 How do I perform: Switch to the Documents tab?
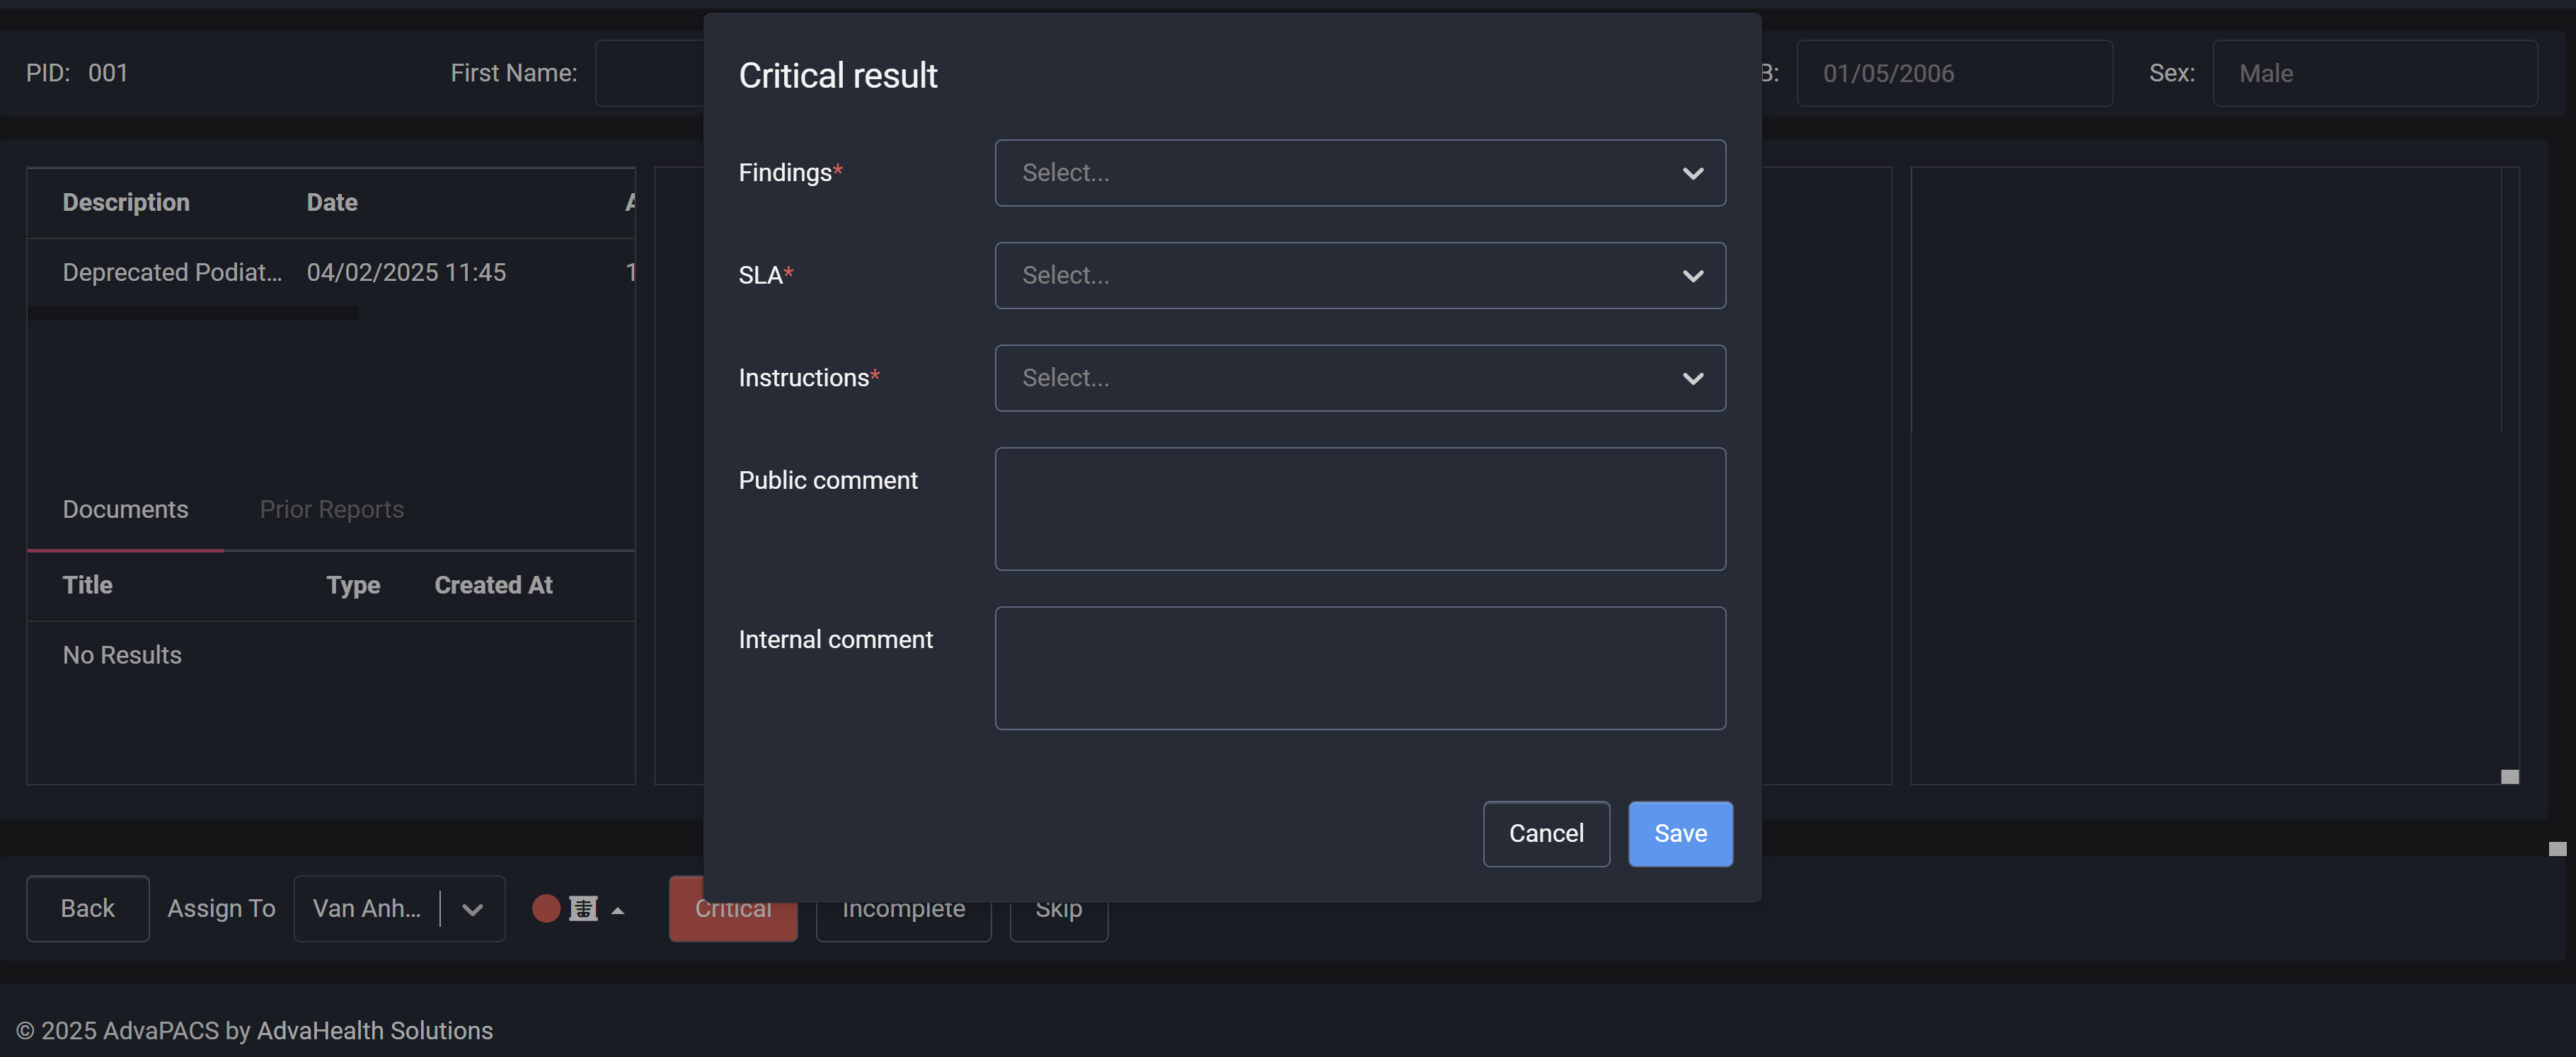click(x=125, y=509)
